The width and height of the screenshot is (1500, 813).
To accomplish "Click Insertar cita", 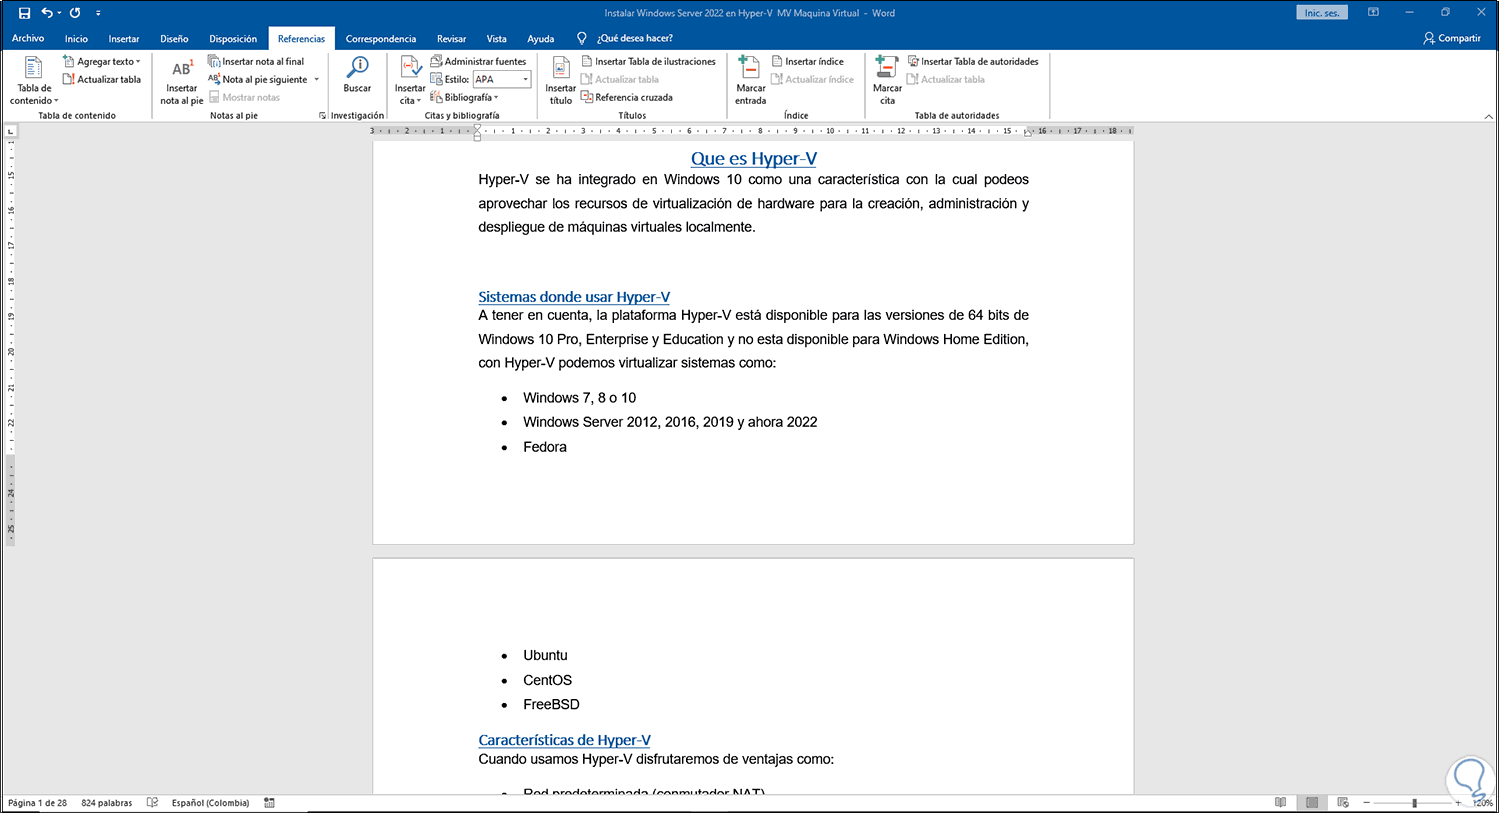I will coord(410,81).
